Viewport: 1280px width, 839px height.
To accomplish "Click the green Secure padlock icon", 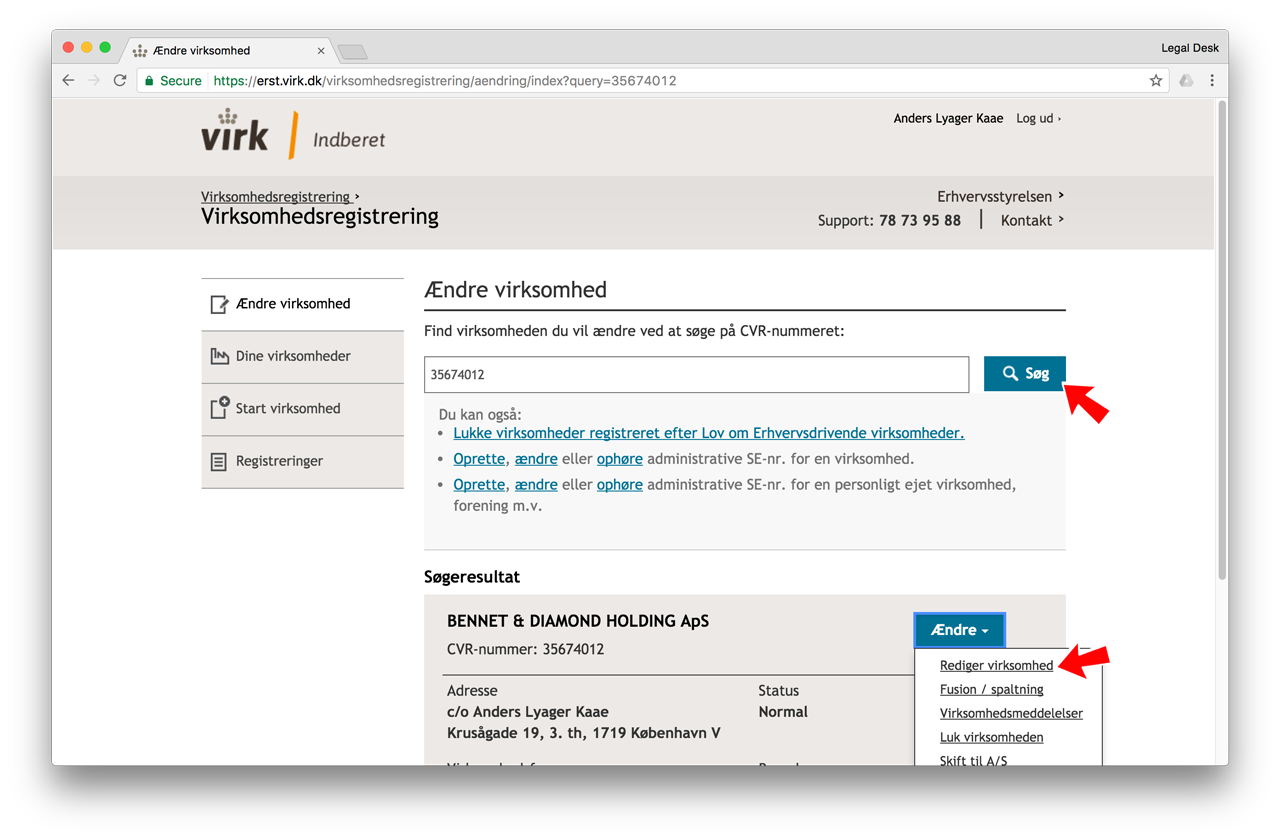I will pos(149,80).
